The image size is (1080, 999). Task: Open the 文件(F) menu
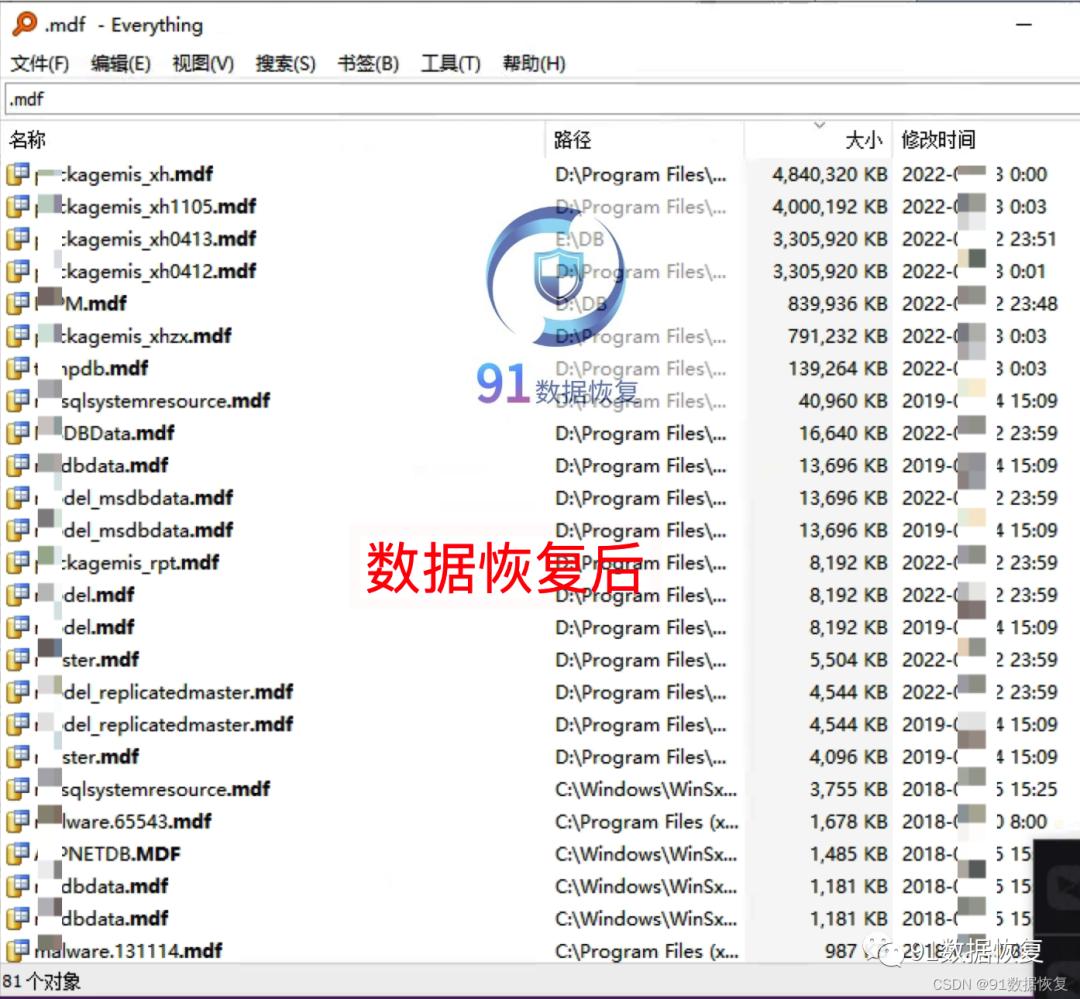point(40,62)
